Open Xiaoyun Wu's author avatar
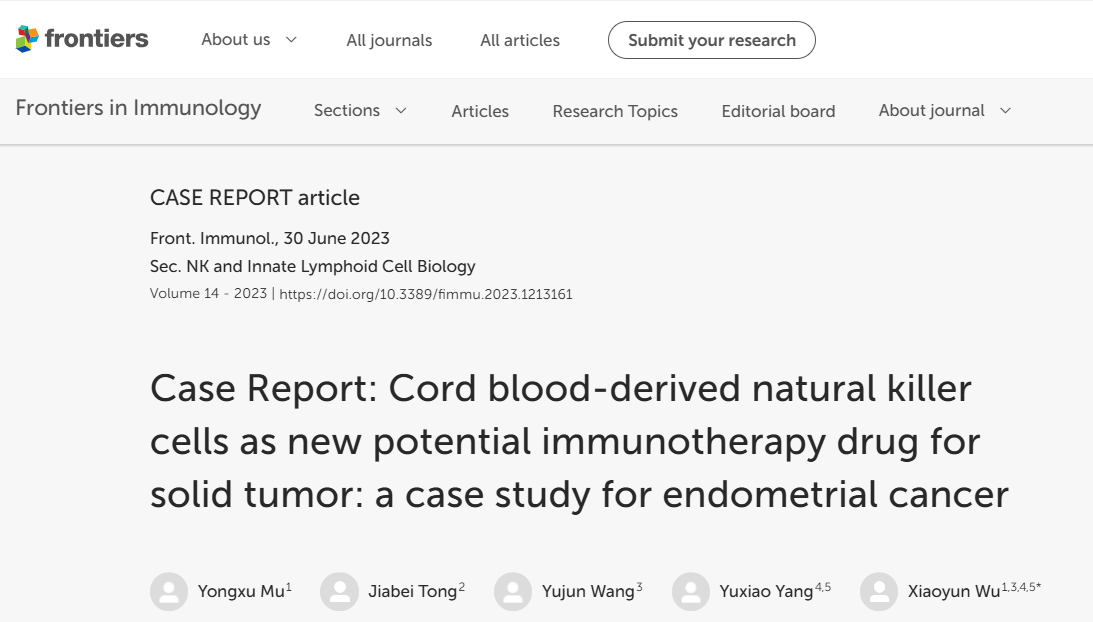 [879, 591]
